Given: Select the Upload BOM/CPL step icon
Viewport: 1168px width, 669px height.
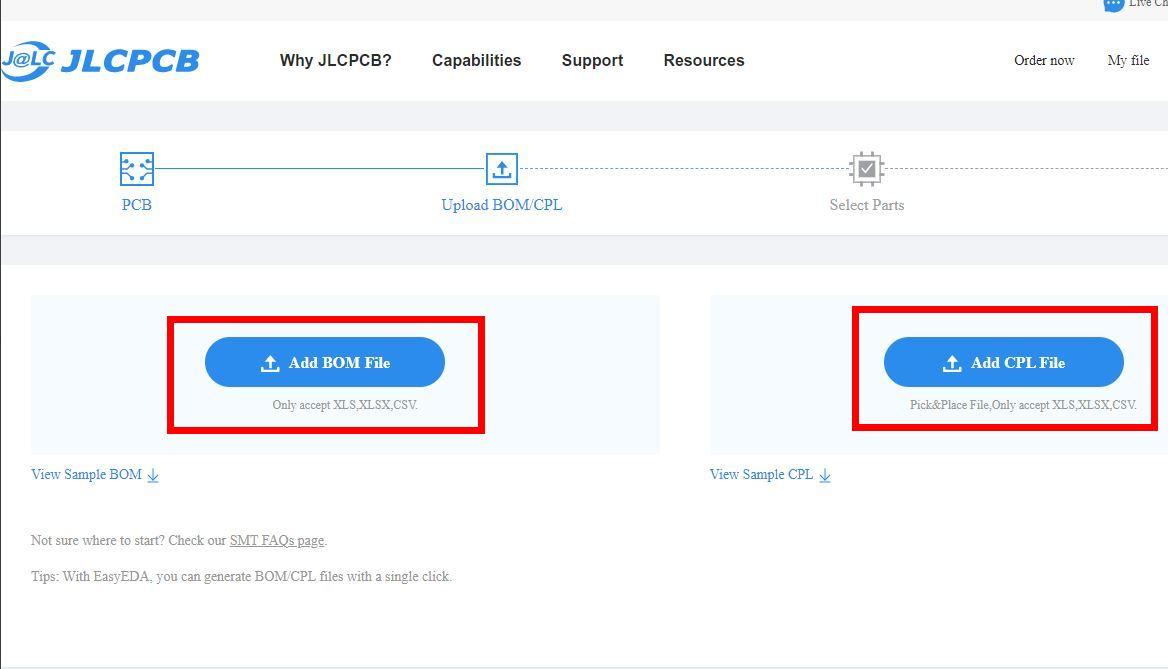Looking at the screenshot, I should tap(502, 169).
